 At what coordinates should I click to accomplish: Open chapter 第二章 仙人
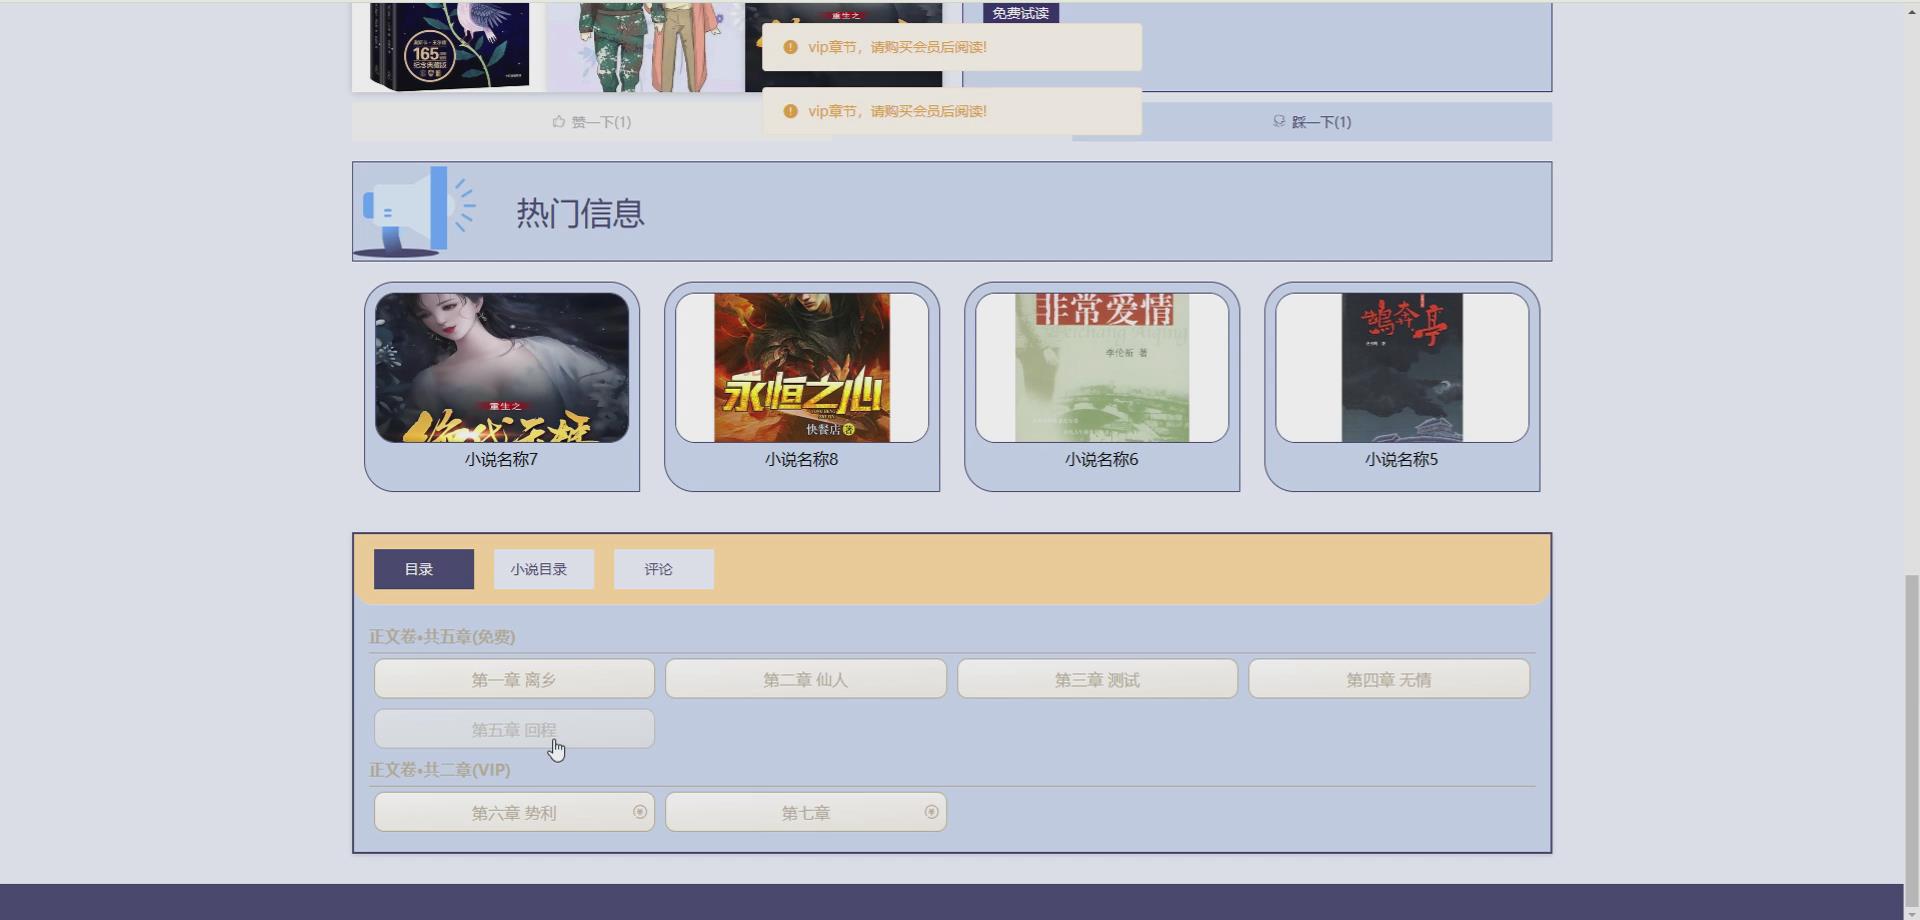click(806, 679)
